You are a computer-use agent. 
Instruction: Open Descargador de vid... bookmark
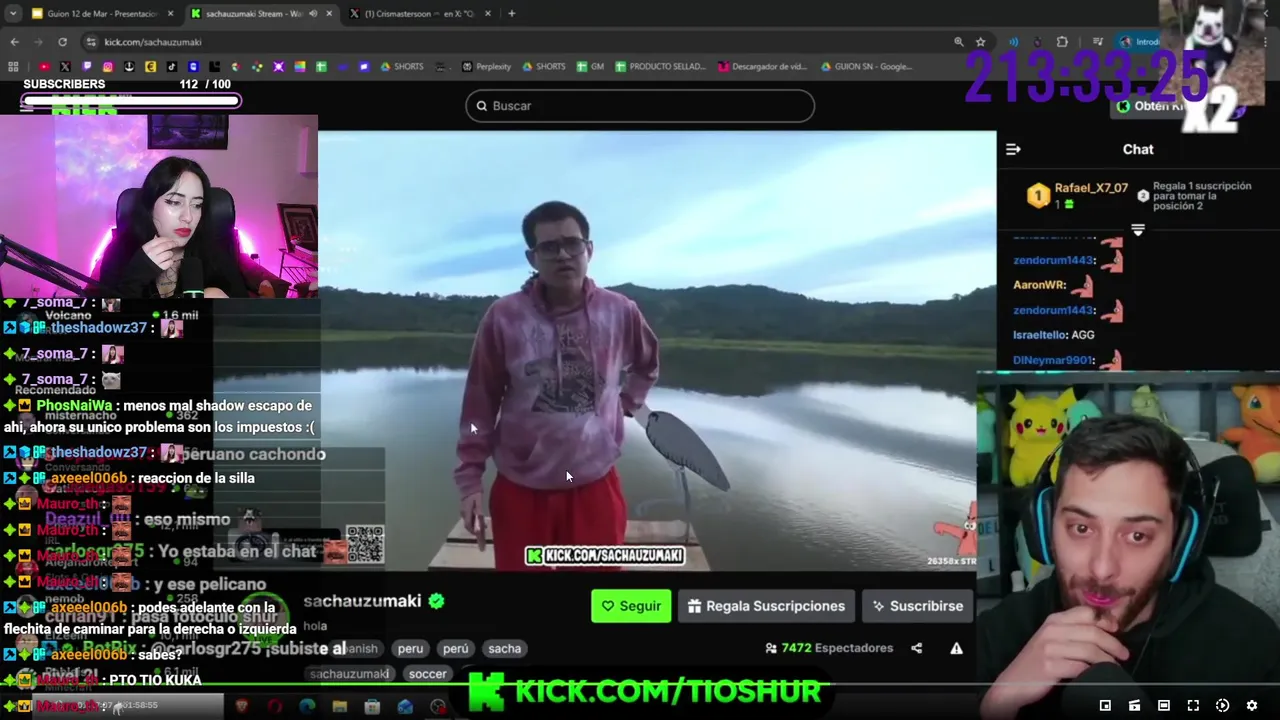[x=762, y=67]
